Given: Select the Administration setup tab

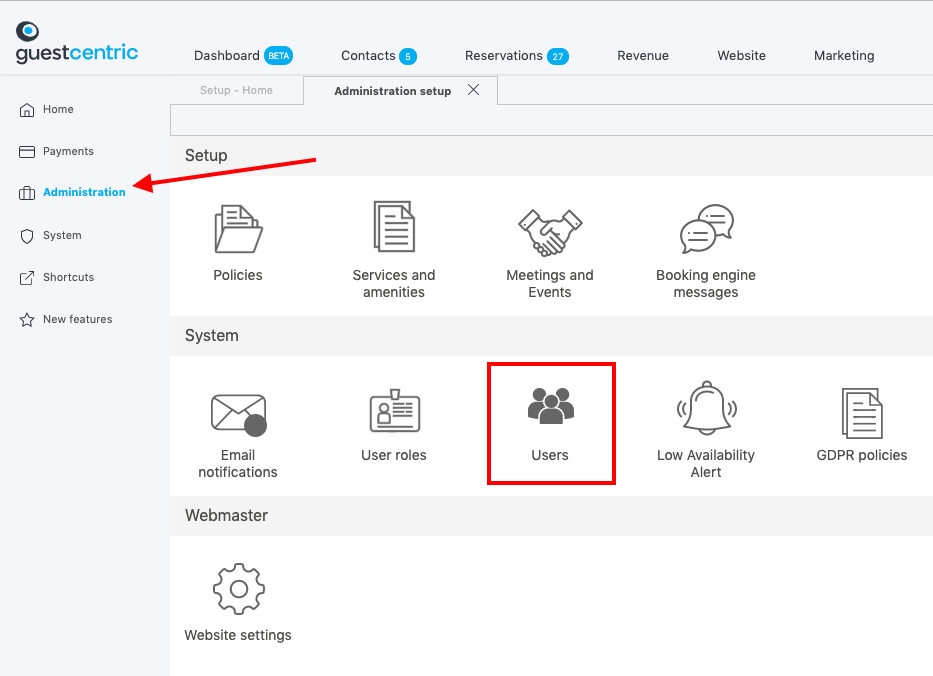Looking at the screenshot, I should 392,91.
